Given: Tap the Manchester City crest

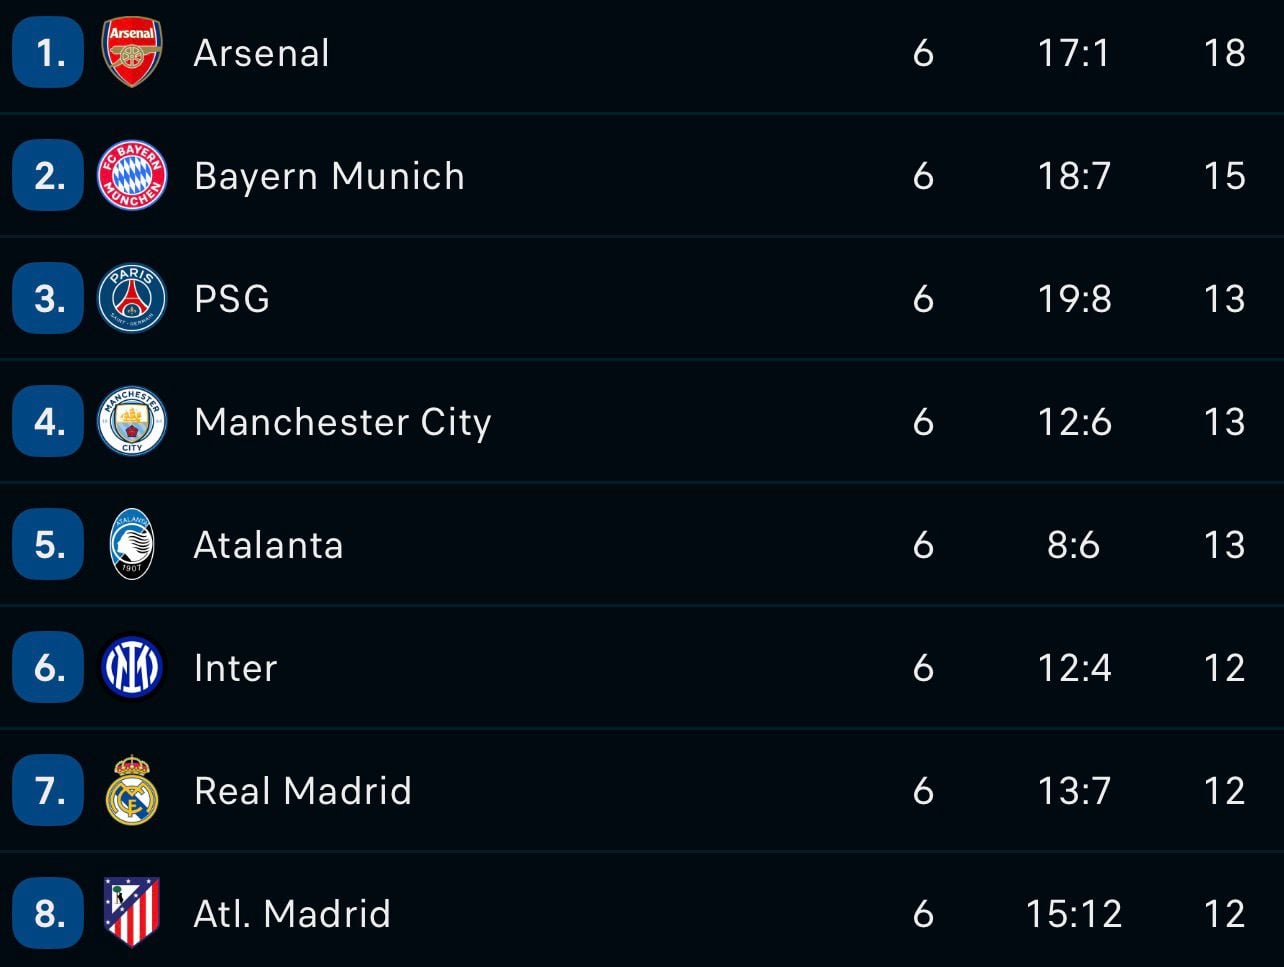Looking at the screenshot, I should coord(132,422).
